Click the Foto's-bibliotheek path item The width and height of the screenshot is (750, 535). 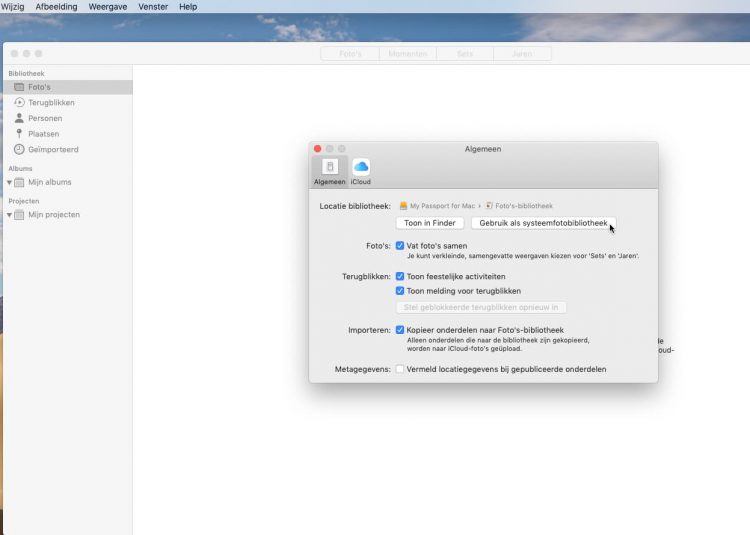point(518,206)
